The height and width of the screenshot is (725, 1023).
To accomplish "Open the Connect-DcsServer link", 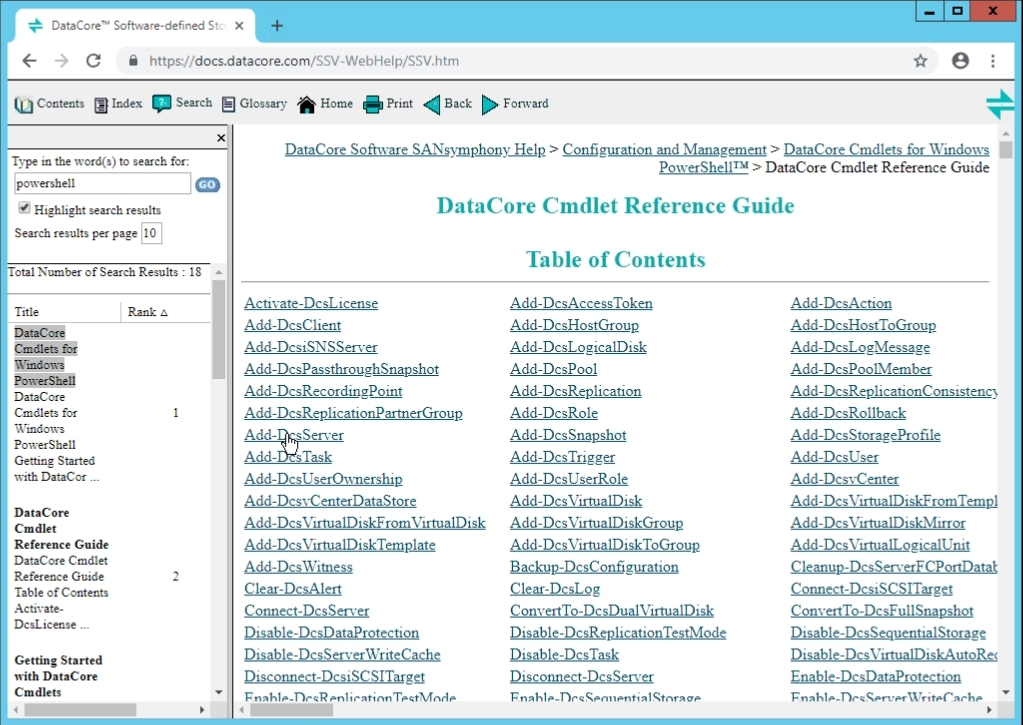I will click(307, 610).
